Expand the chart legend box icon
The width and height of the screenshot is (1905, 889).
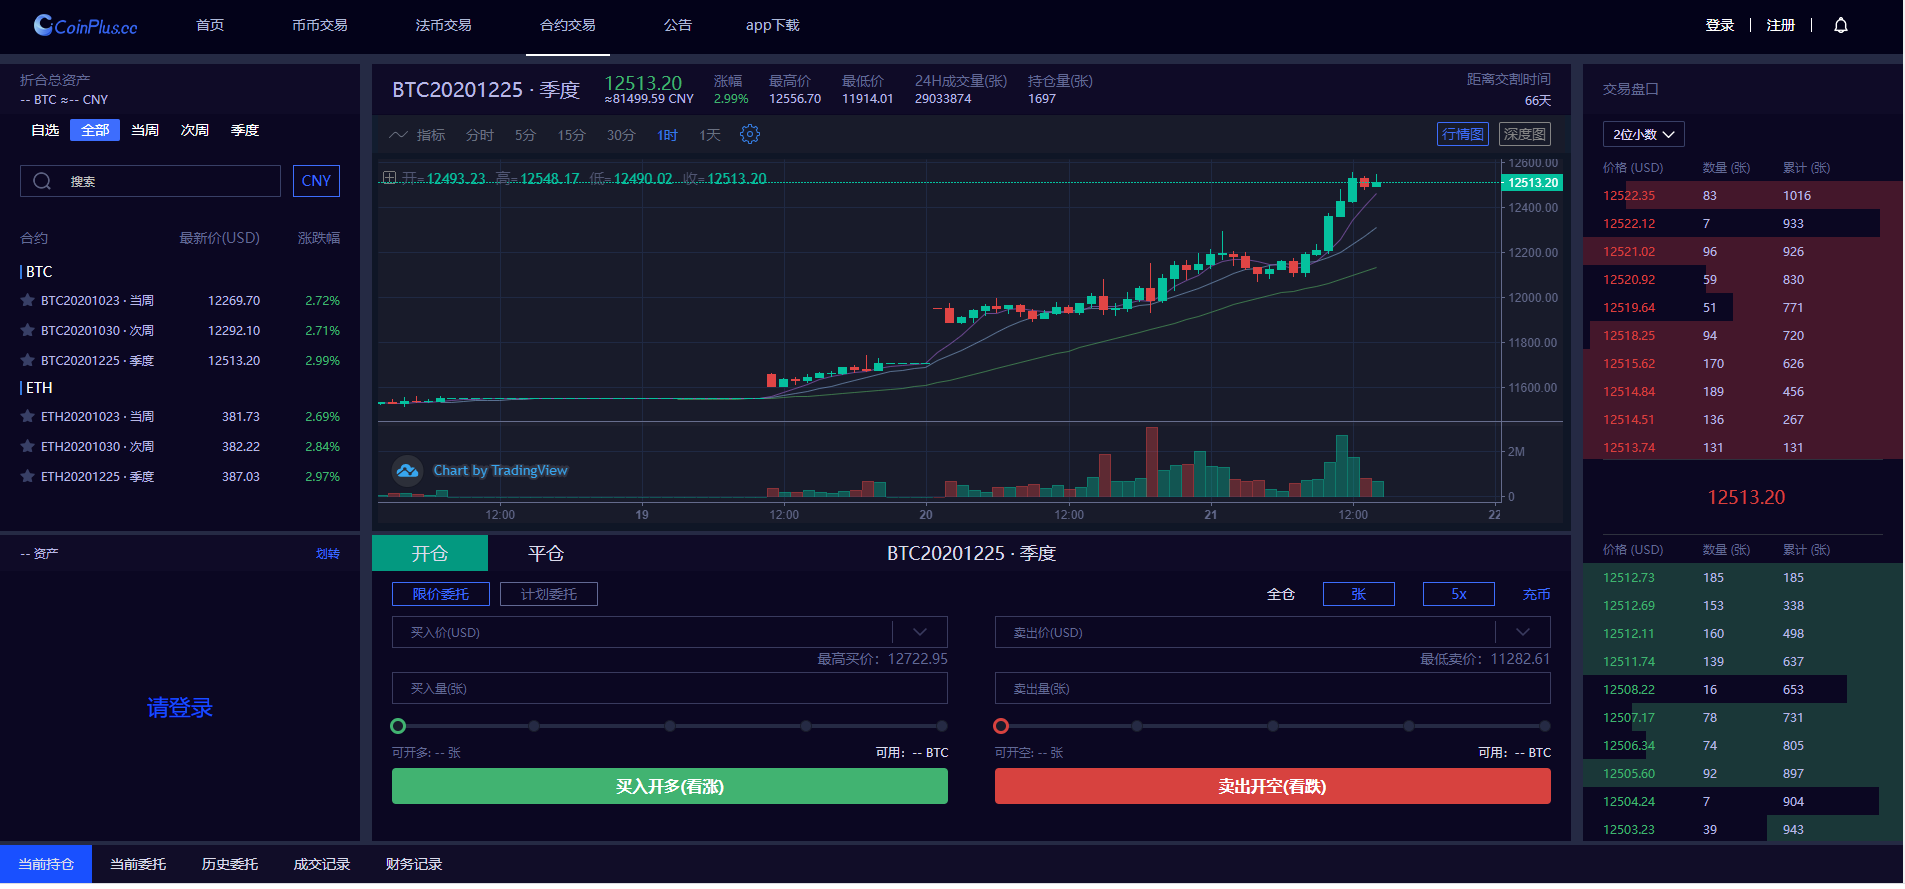(x=389, y=178)
